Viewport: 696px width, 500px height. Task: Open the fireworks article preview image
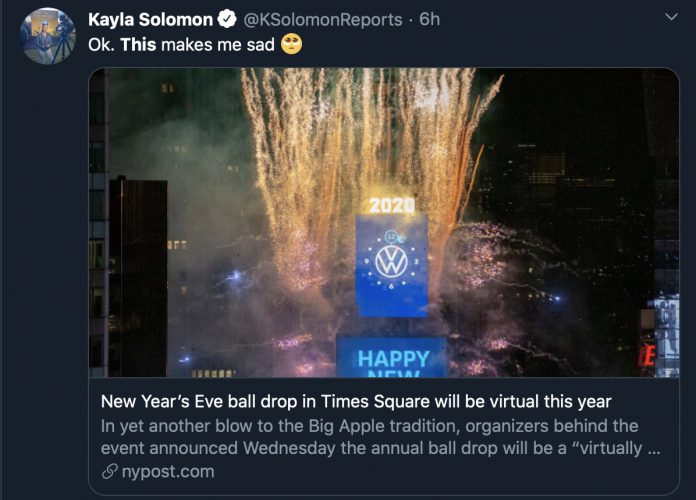coord(384,222)
